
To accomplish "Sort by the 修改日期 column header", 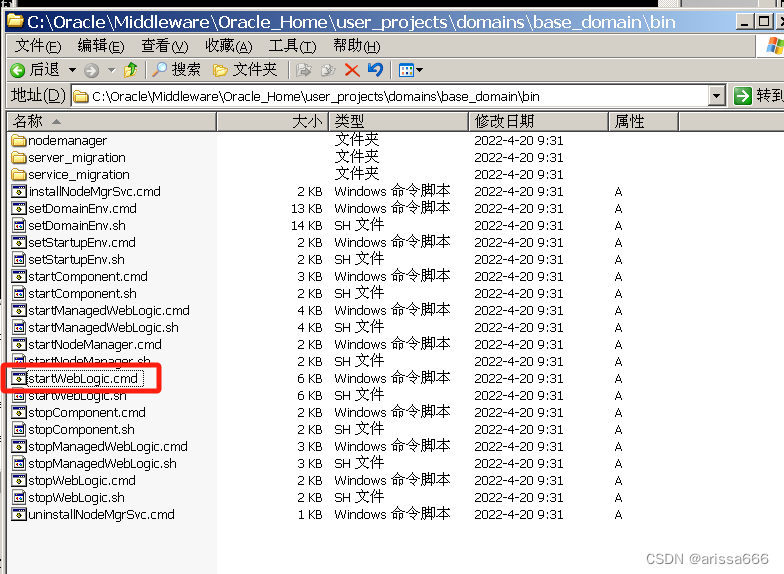I will point(538,122).
